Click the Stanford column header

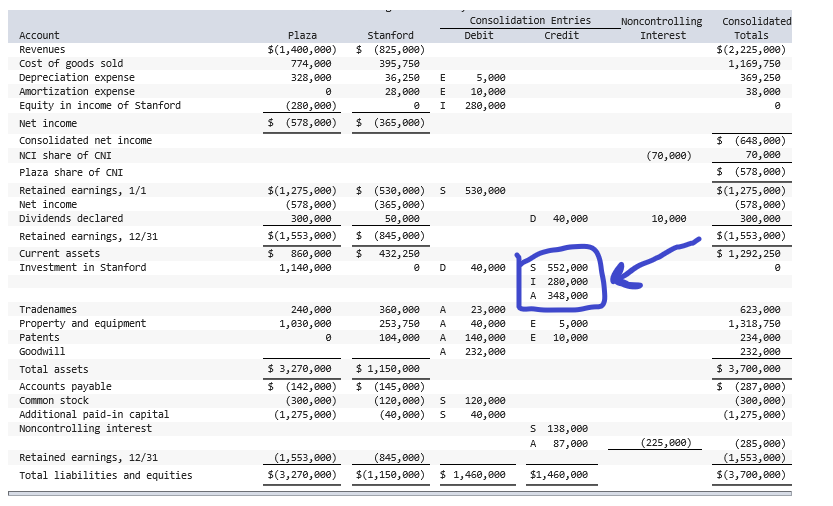390,36
